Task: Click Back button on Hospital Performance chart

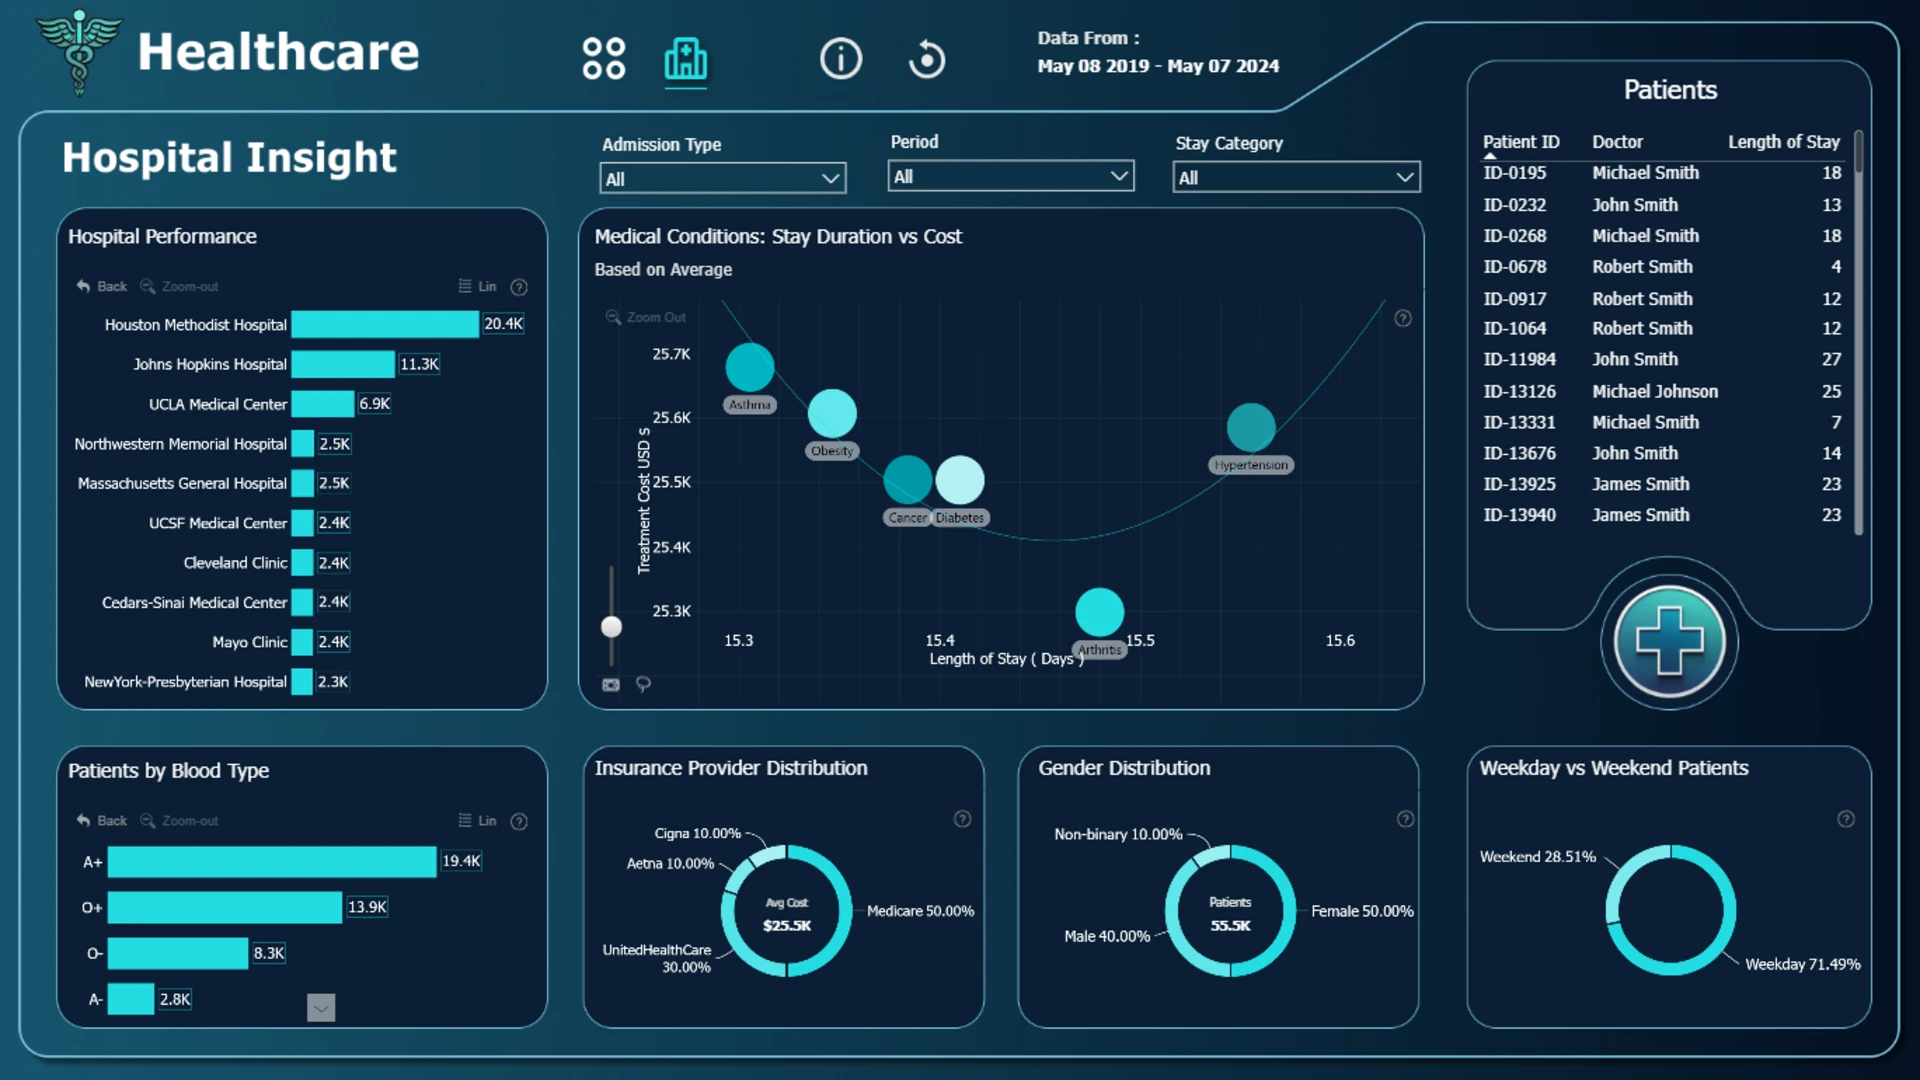Action: (102, 286)
